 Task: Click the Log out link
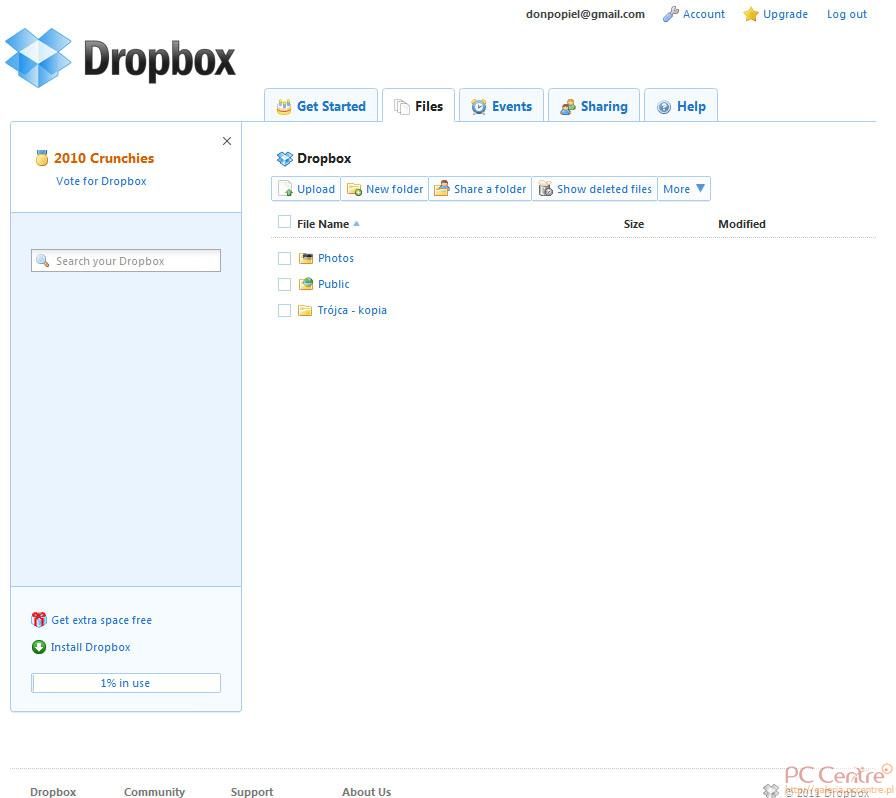pos(846,14)
